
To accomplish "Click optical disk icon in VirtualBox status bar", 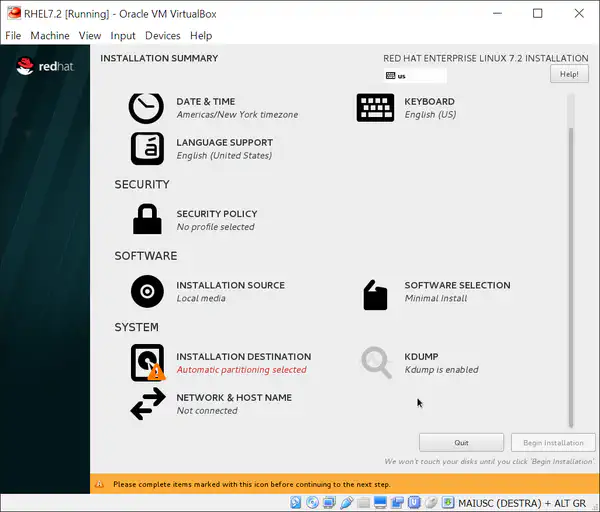I will (313, 501).
